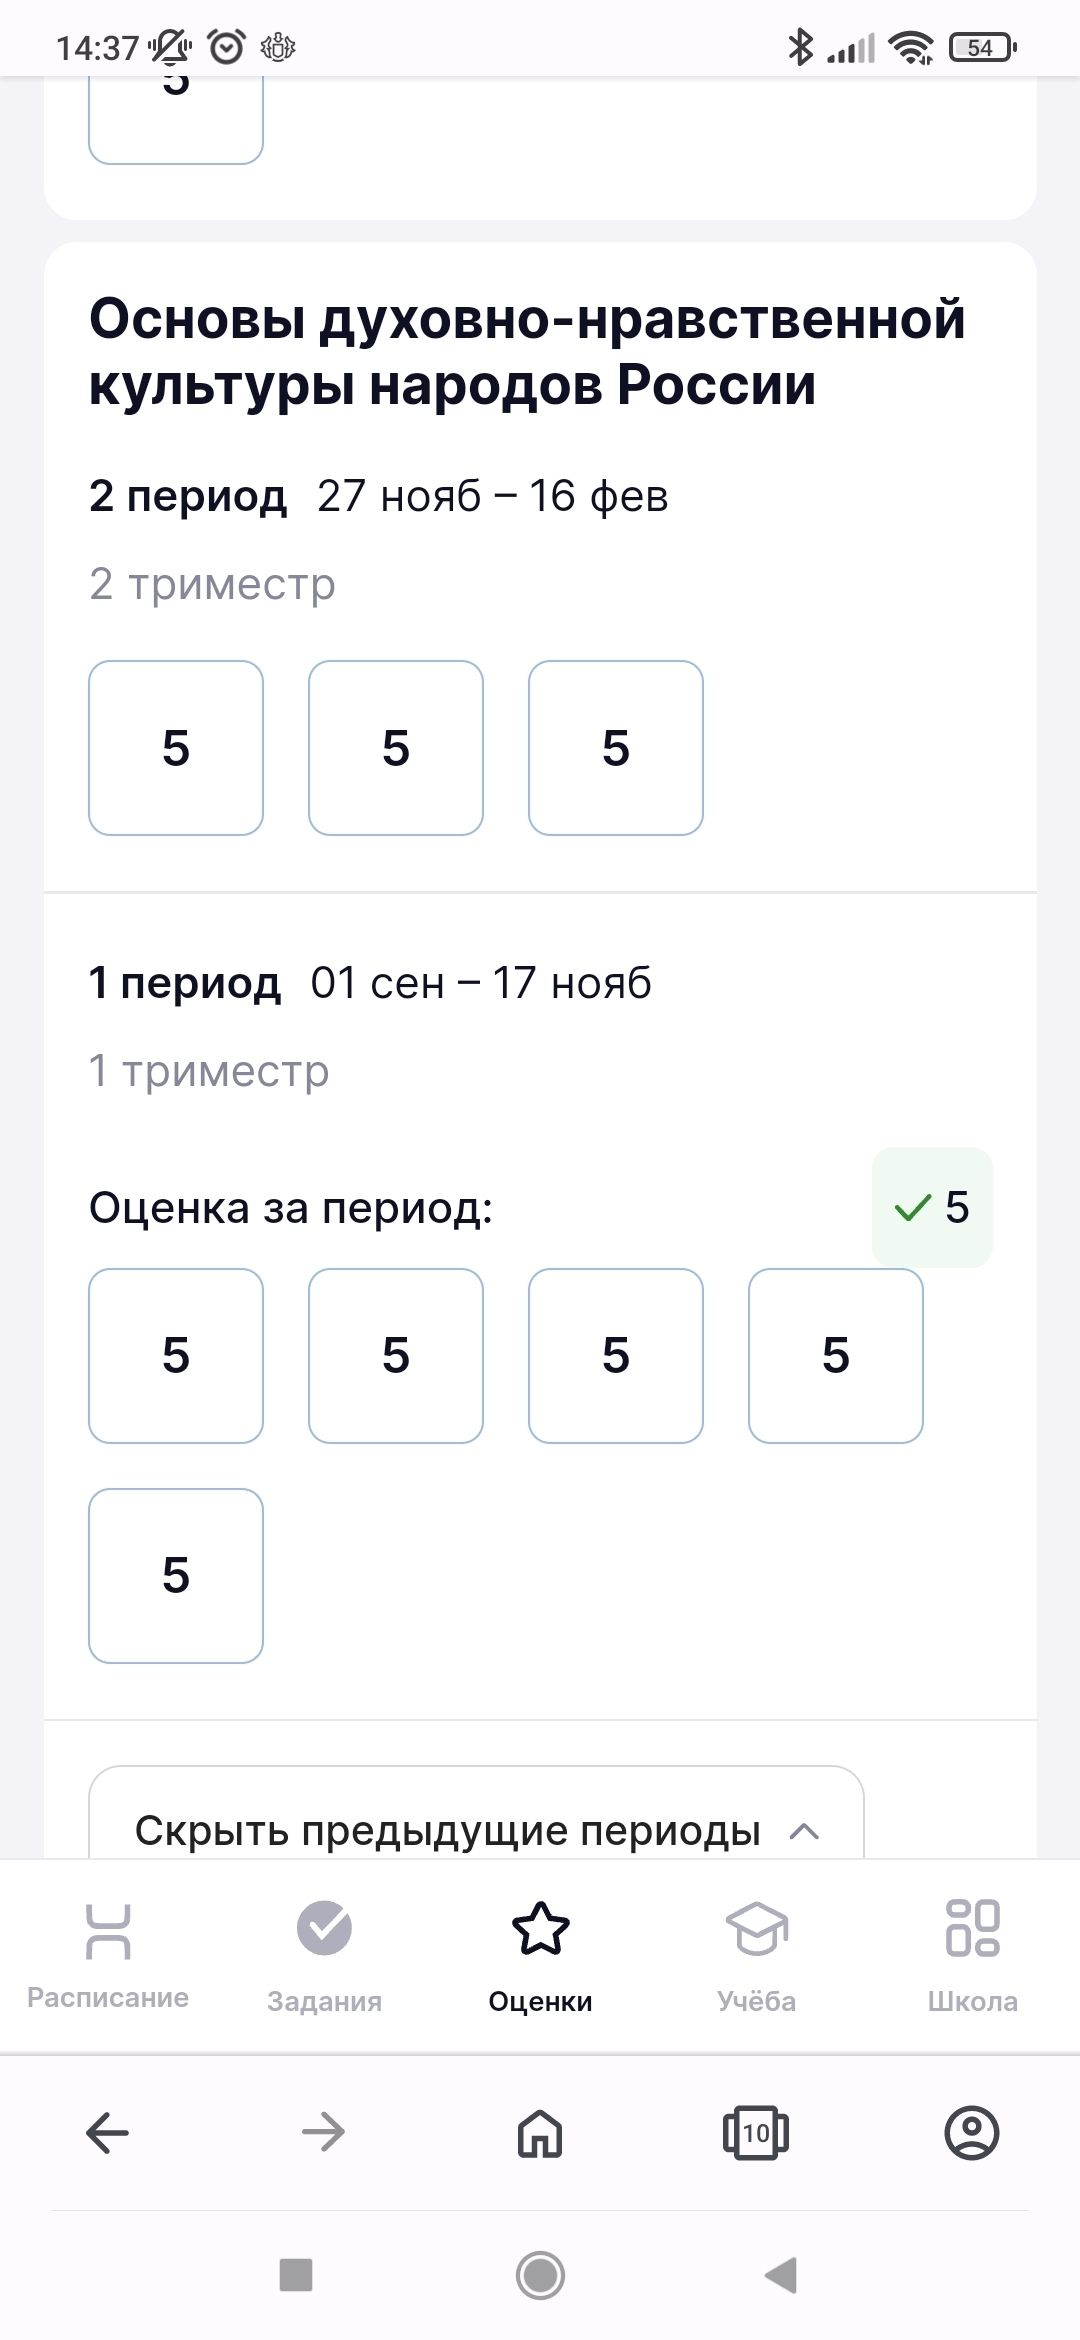Go forward with browser right arrow

click(324, 2133)
